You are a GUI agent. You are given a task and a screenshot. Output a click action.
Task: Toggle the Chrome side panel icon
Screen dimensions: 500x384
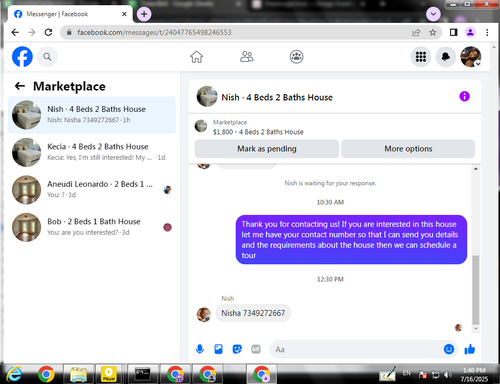tap(453, 32)
